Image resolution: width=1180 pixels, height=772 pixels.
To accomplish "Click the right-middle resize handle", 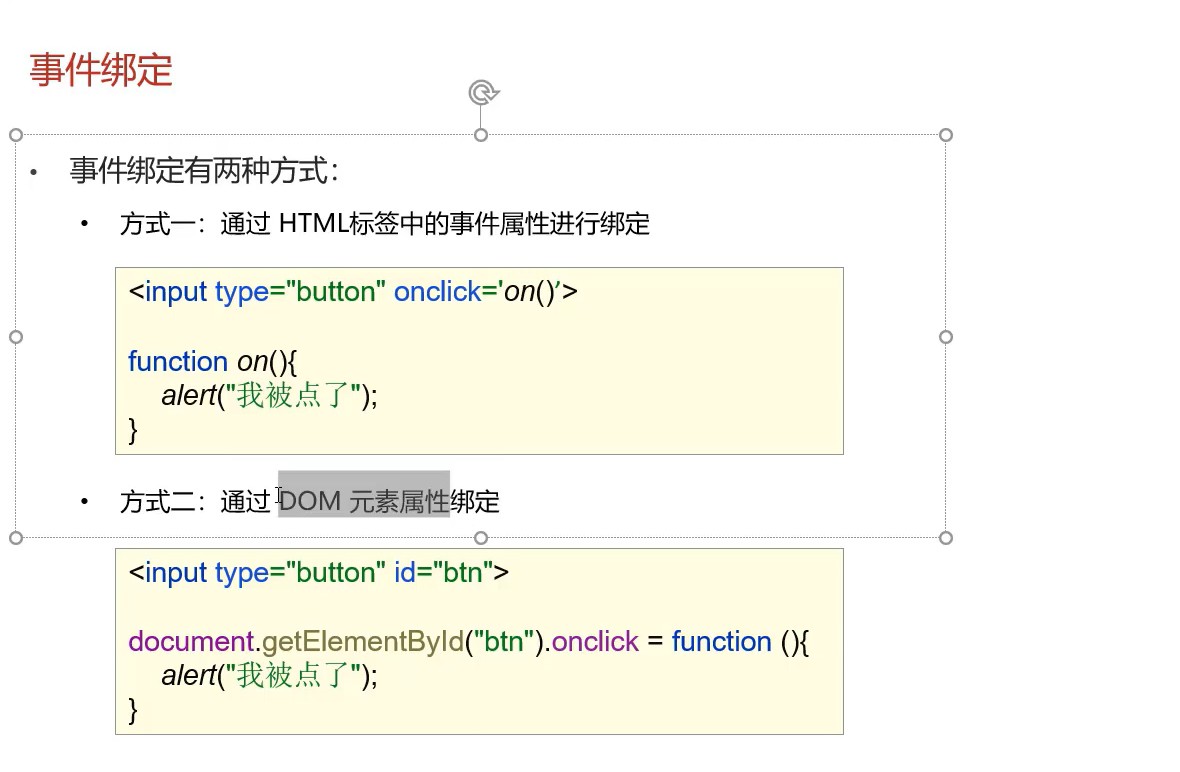I will coord(946,337).
